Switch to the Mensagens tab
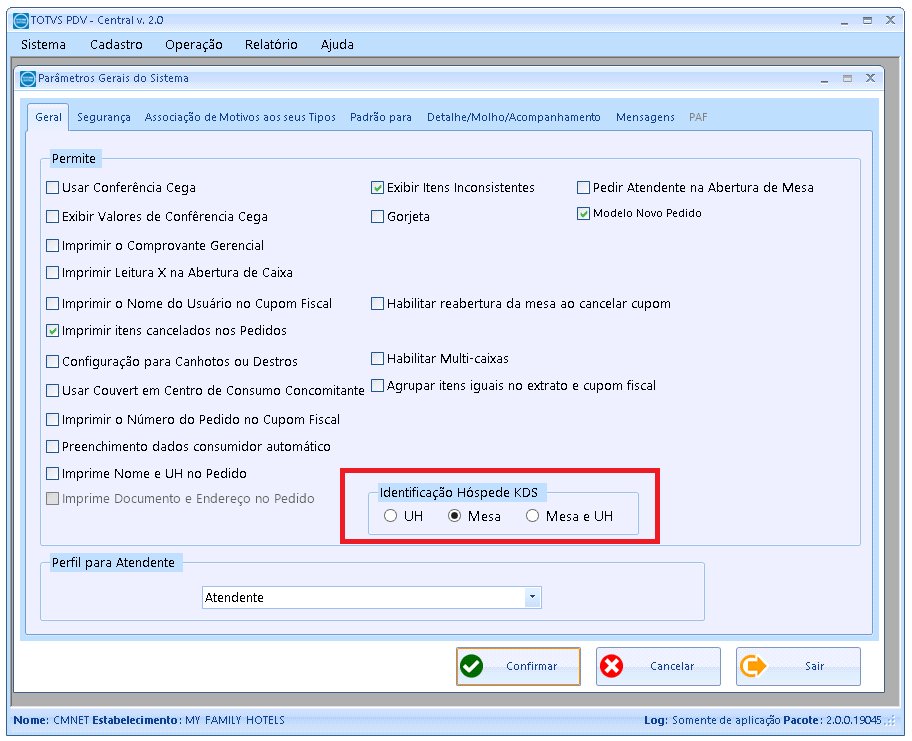 click(x=645, y=117)
